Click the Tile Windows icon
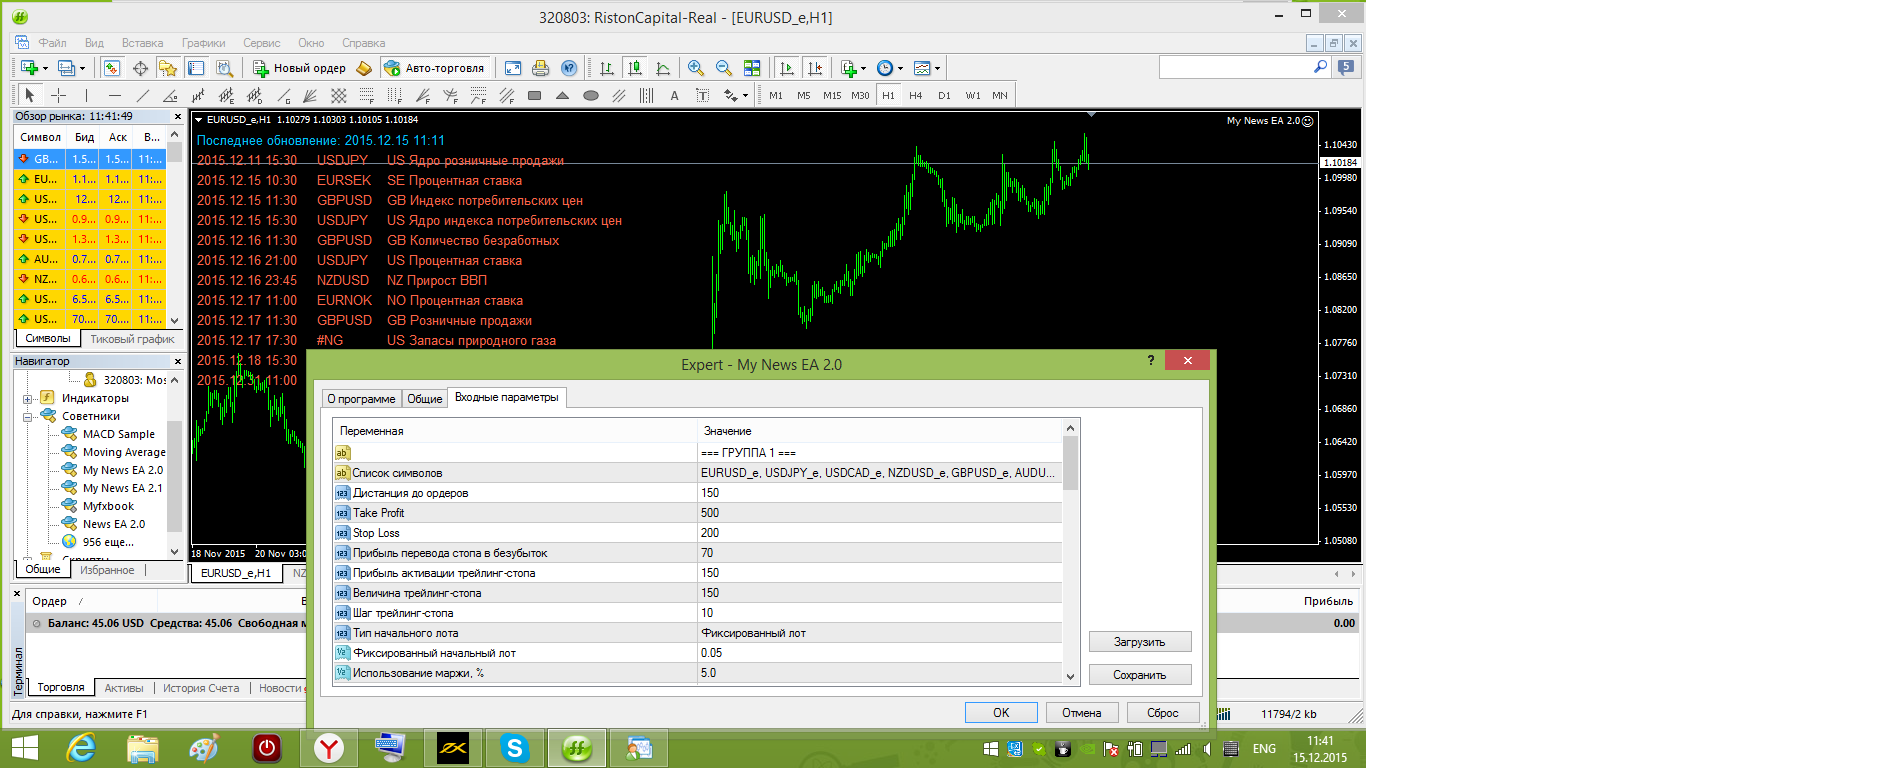Image resolution: width=1887 pixels, height=768 pixels. (752, 68)
